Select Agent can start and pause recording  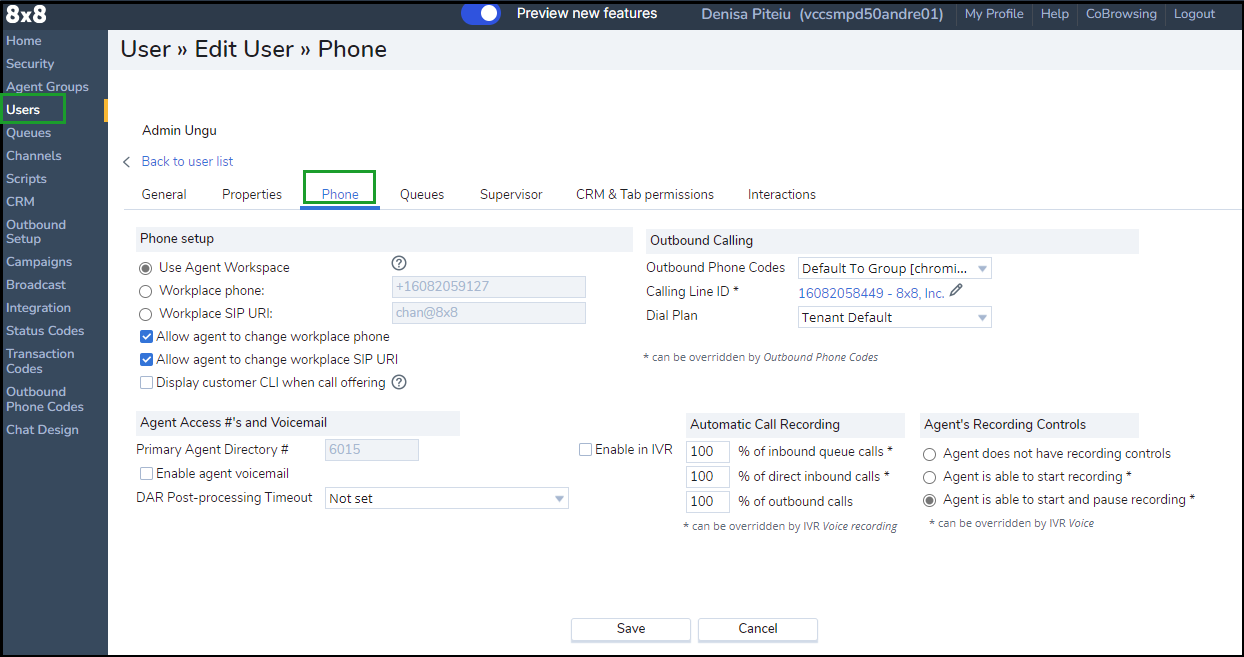pyautogui.click(x=930, y=500)
